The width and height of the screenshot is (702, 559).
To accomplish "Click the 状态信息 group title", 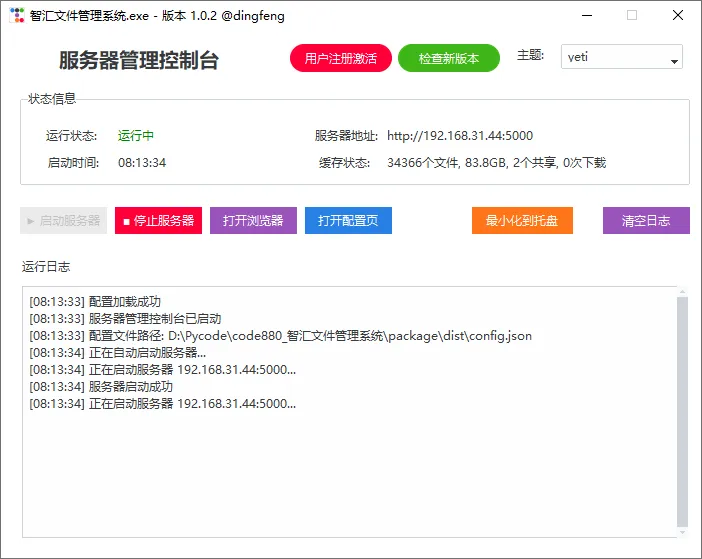I will pos(52,98).
